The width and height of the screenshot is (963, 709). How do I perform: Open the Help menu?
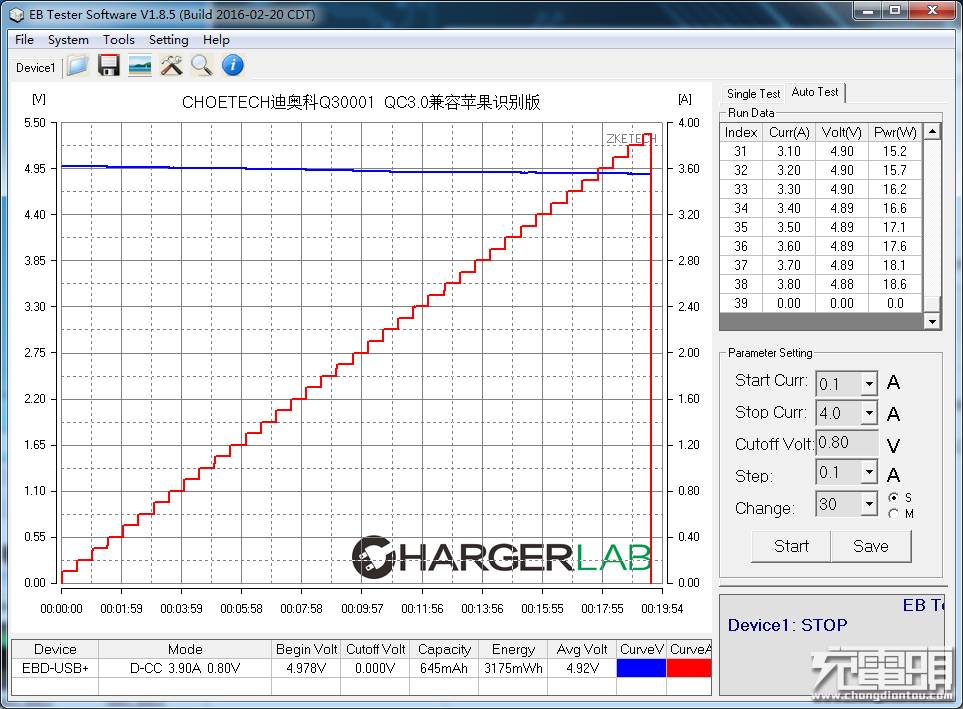coord(216,40)
